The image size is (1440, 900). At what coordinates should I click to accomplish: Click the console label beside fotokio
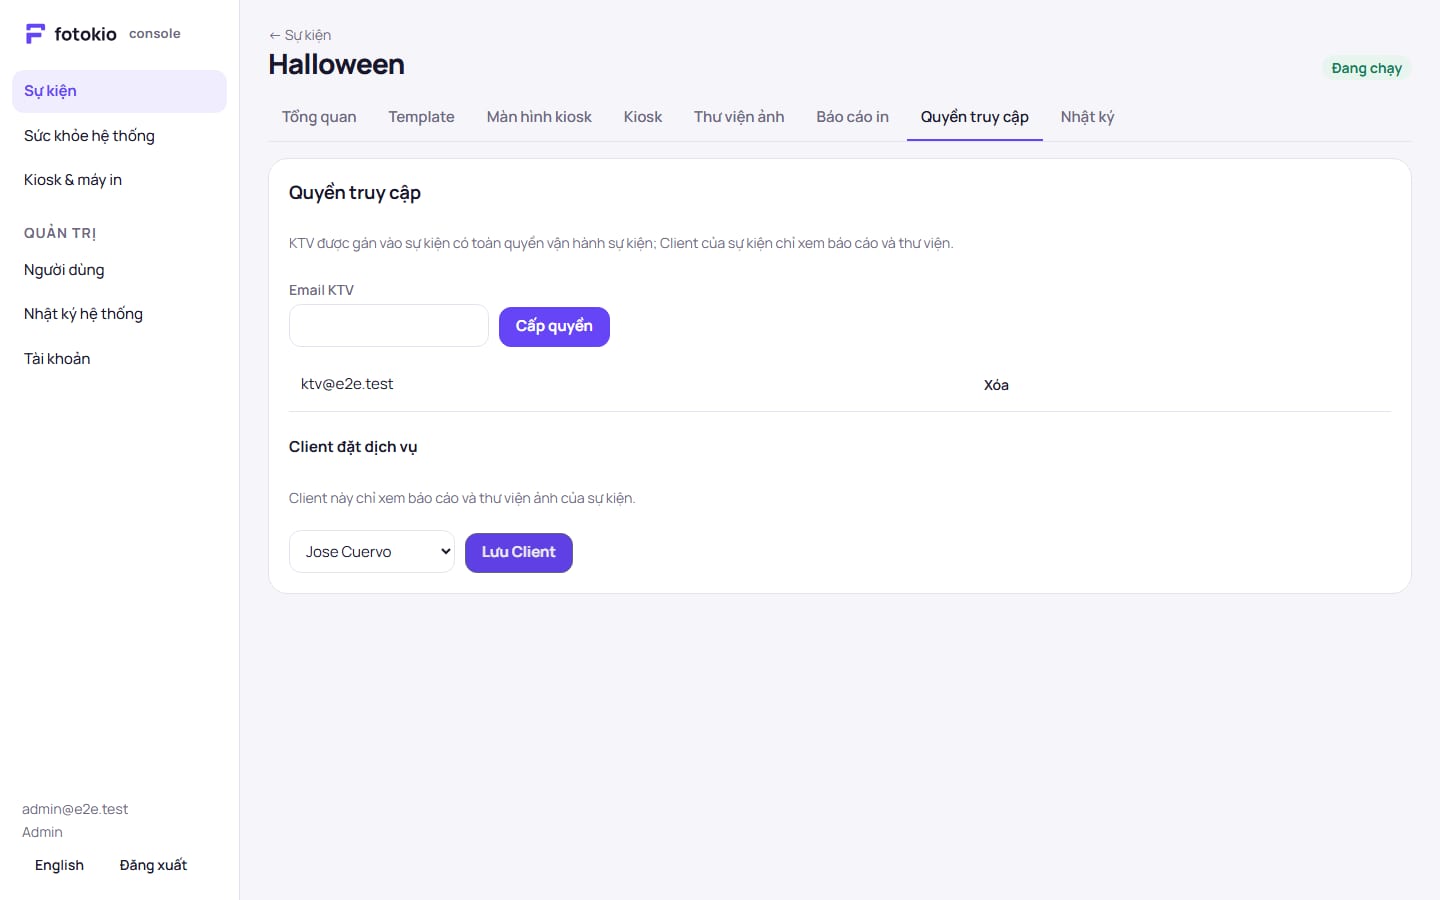click(x=155, y=34)
